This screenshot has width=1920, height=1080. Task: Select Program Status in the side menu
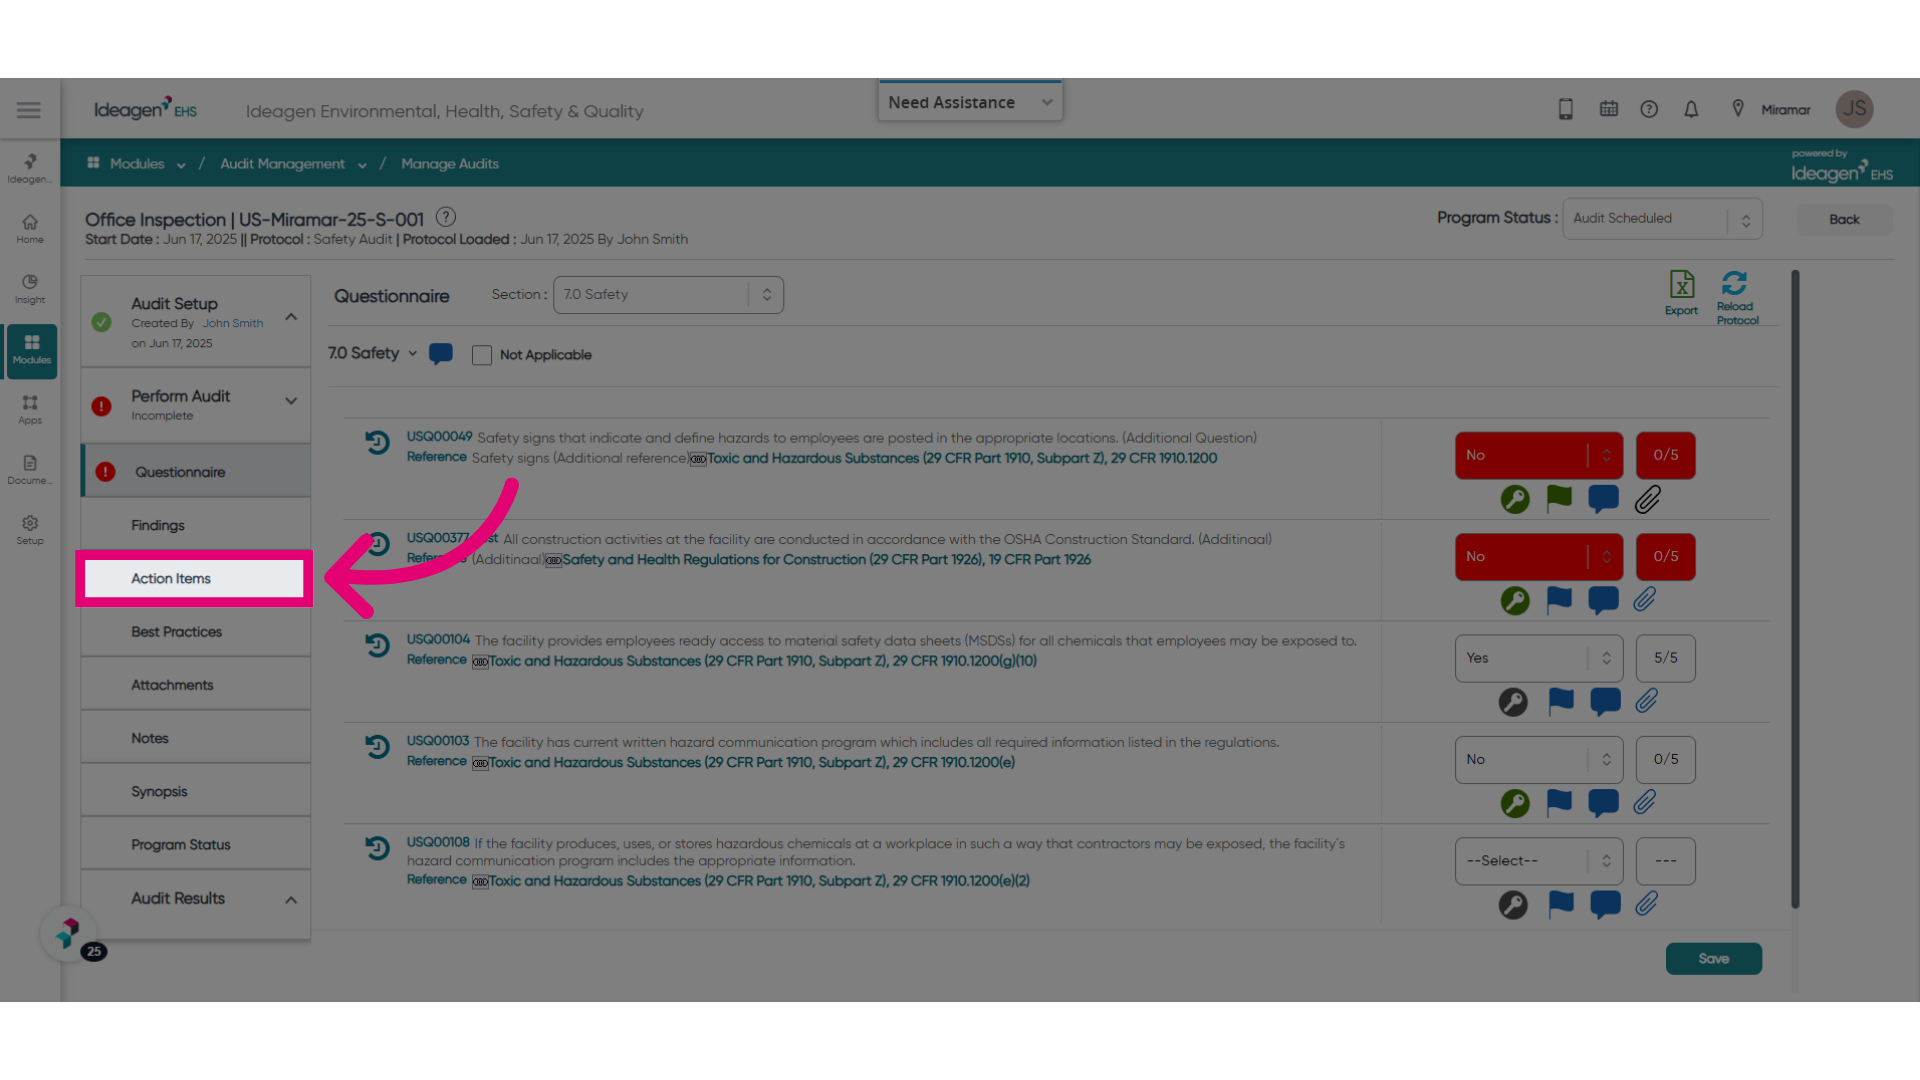click(x=196, y=845)
